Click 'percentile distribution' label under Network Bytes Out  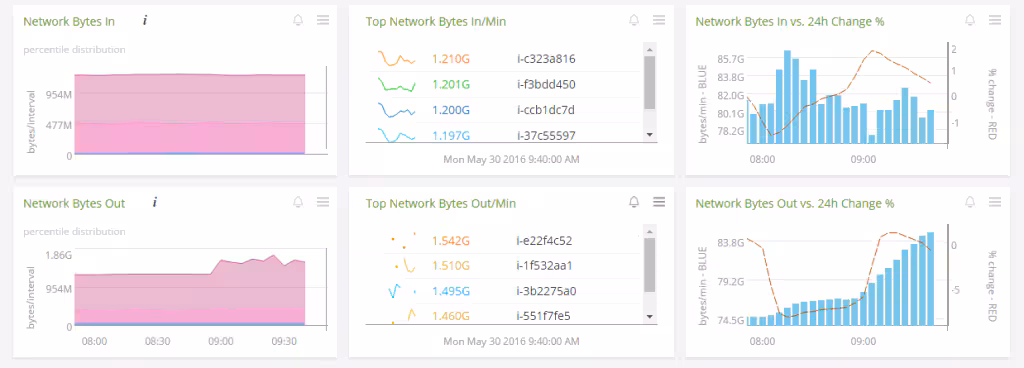pos(74,232)
